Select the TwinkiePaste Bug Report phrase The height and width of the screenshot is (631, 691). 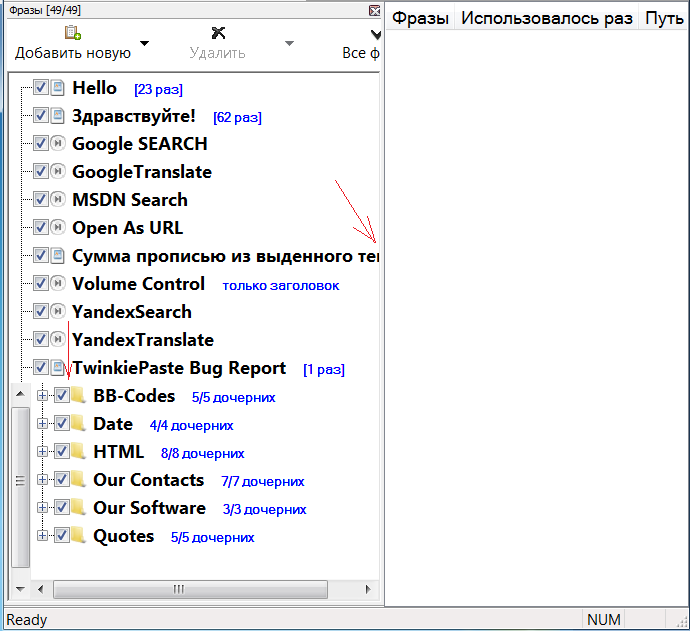[179, 368]
